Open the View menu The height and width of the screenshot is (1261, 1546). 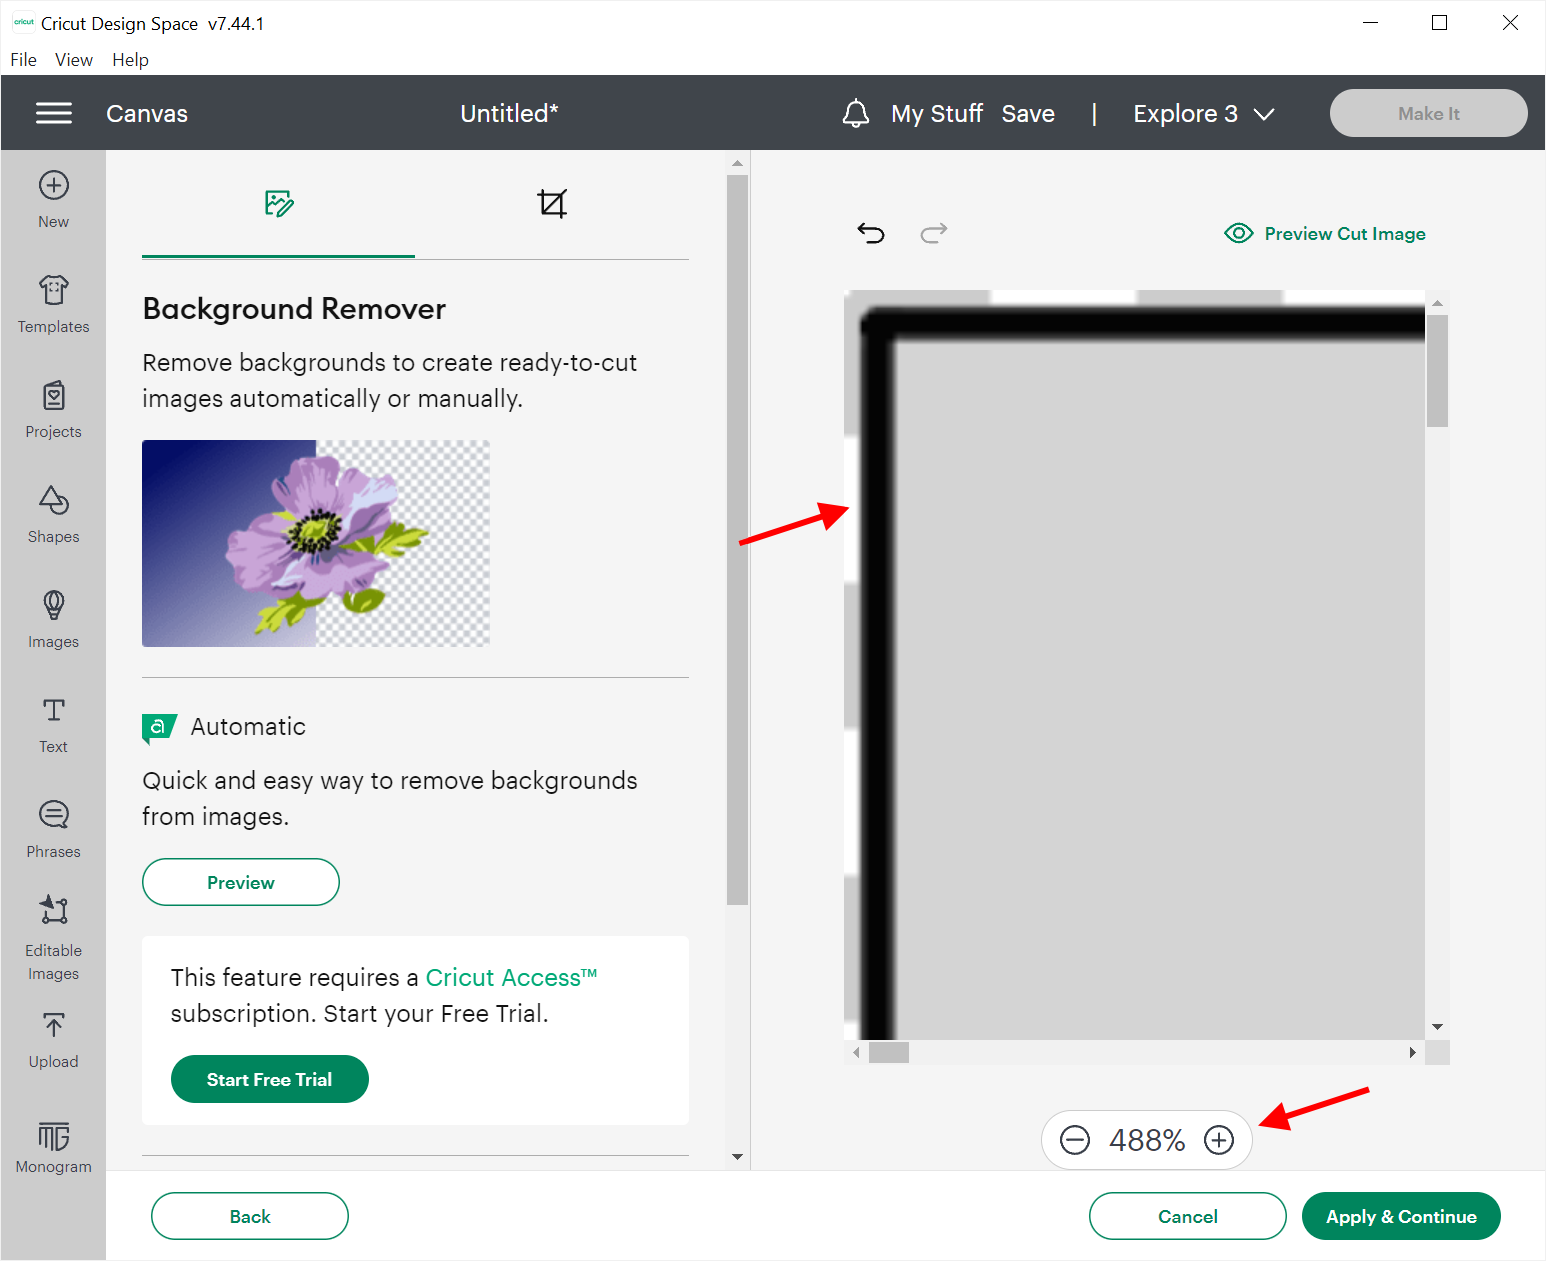74,60
